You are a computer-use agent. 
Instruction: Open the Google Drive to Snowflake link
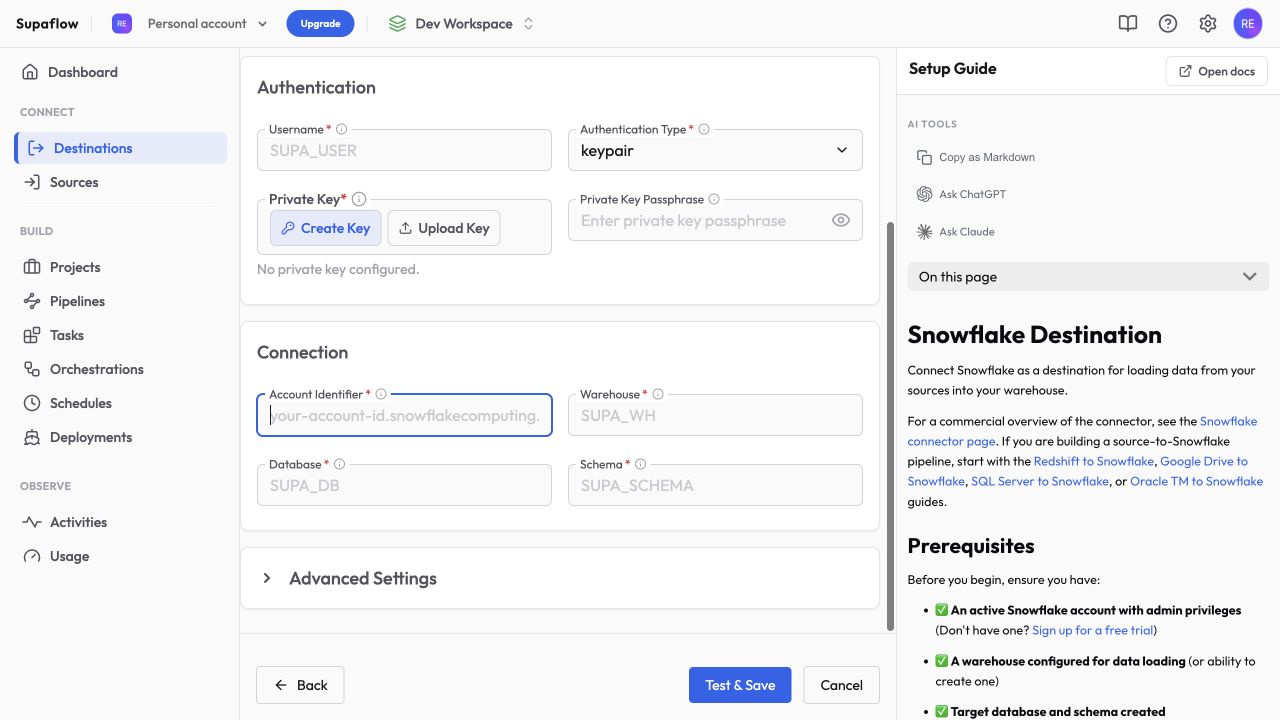point(1204,461)
